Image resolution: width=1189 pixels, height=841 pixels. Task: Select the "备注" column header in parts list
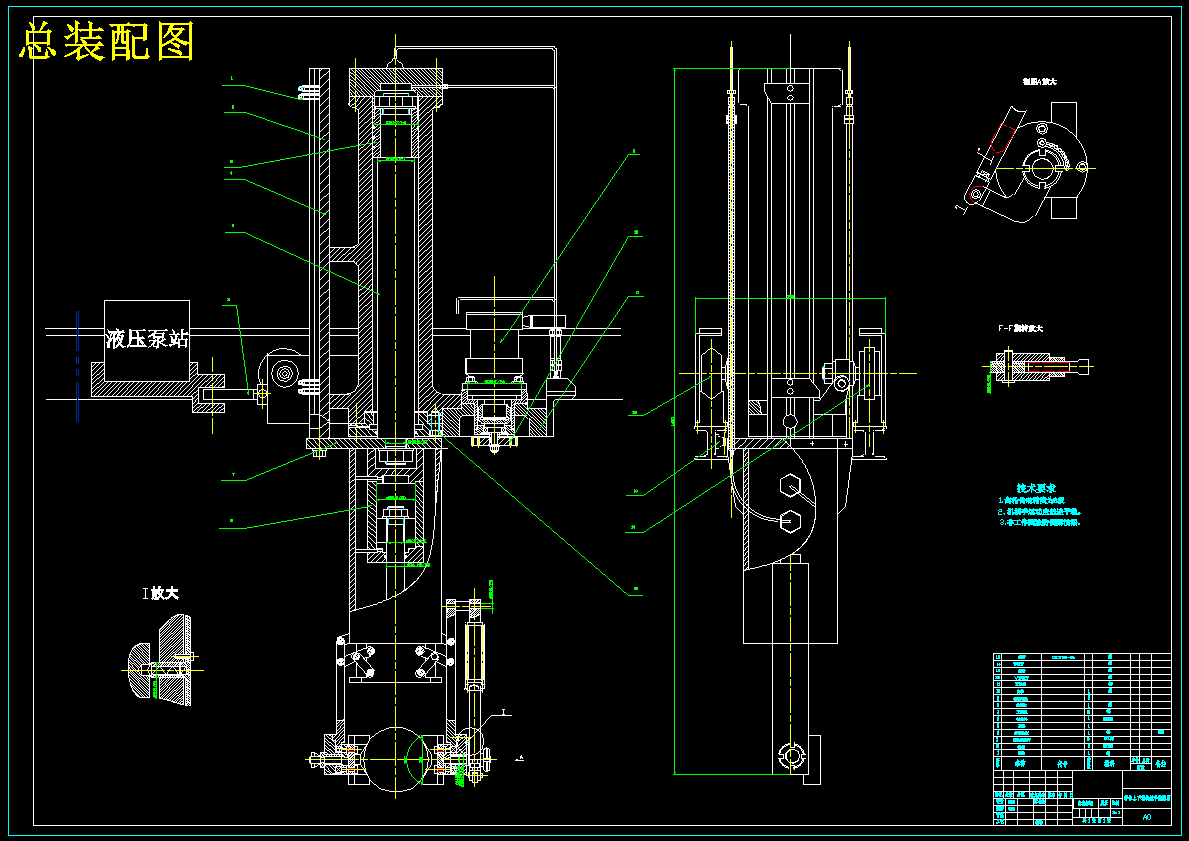coord(1160,764)
